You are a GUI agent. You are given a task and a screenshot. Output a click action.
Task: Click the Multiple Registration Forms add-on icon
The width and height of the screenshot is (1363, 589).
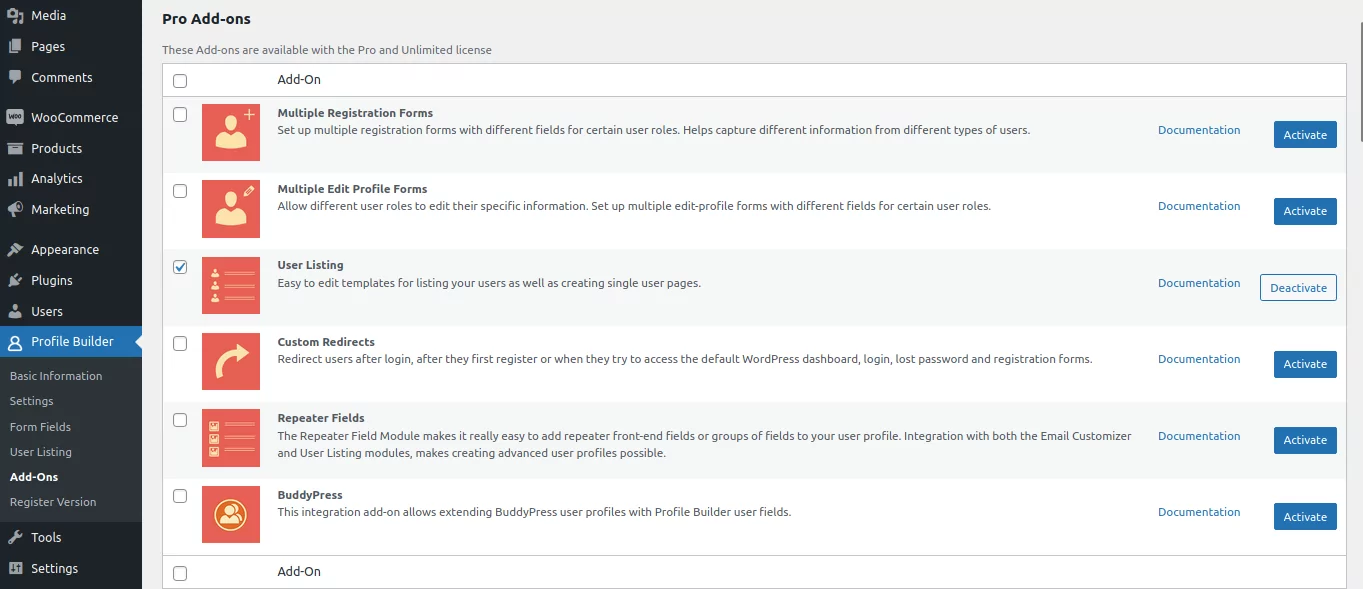pos(231,132)
